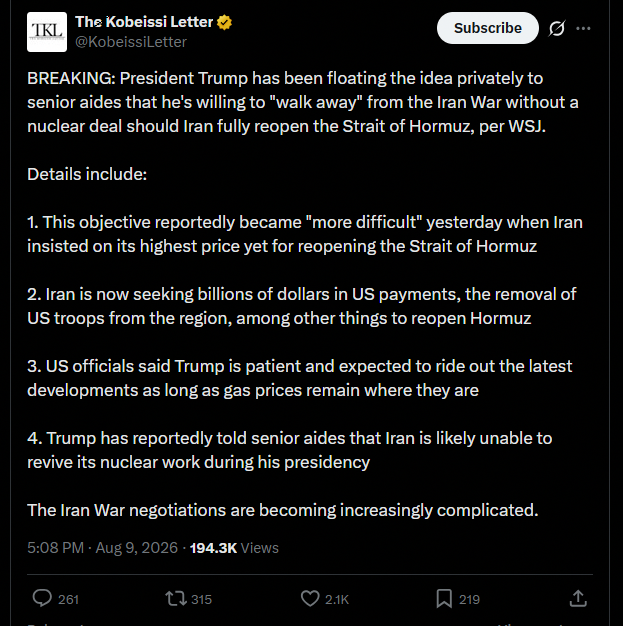Click the closing Iran War negotiations sentence

tap(283, 510)
